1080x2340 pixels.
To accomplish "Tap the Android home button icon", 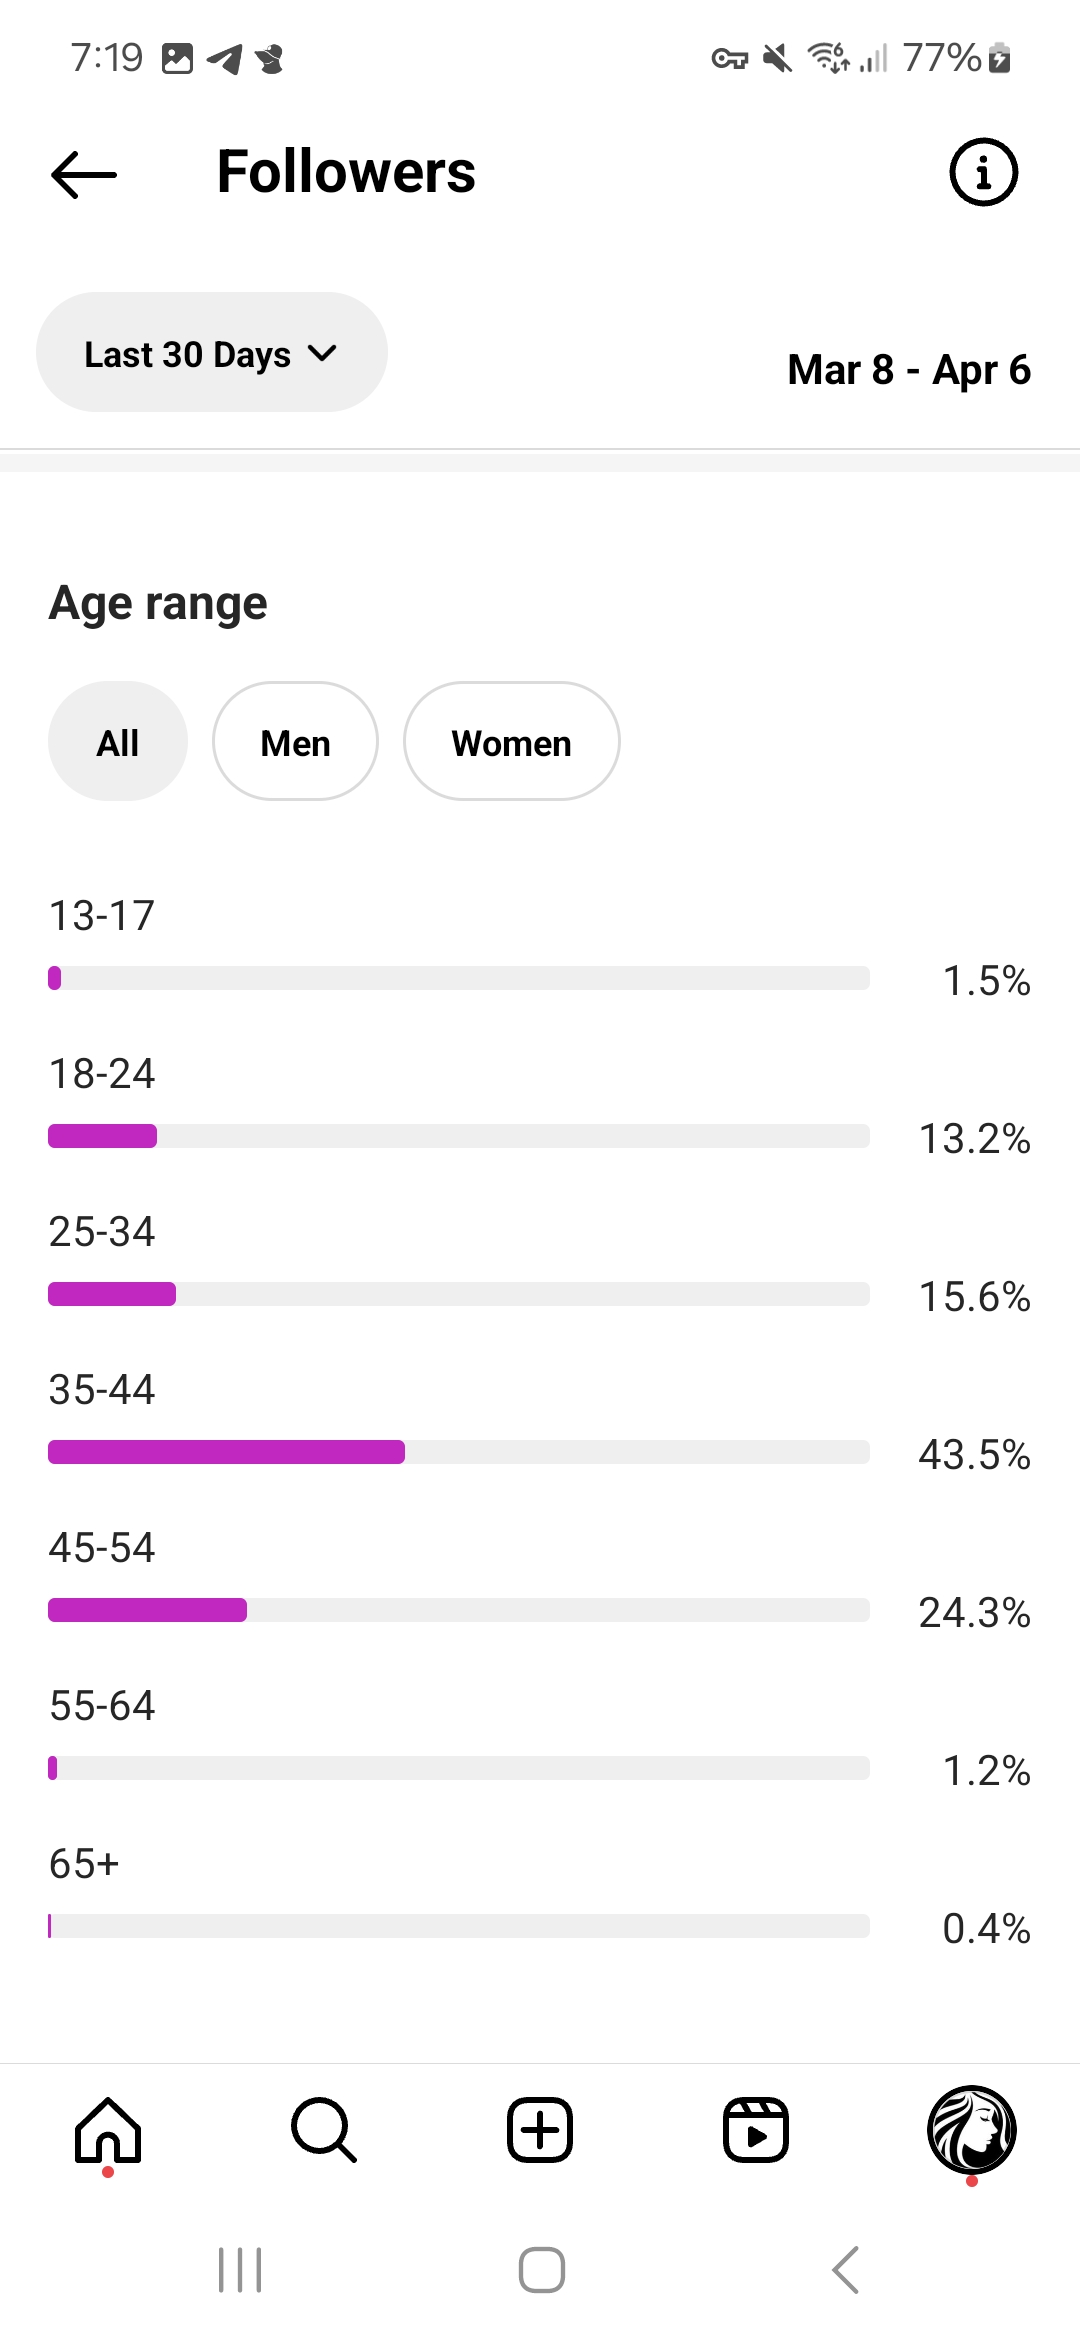I will coord(541,2270).
